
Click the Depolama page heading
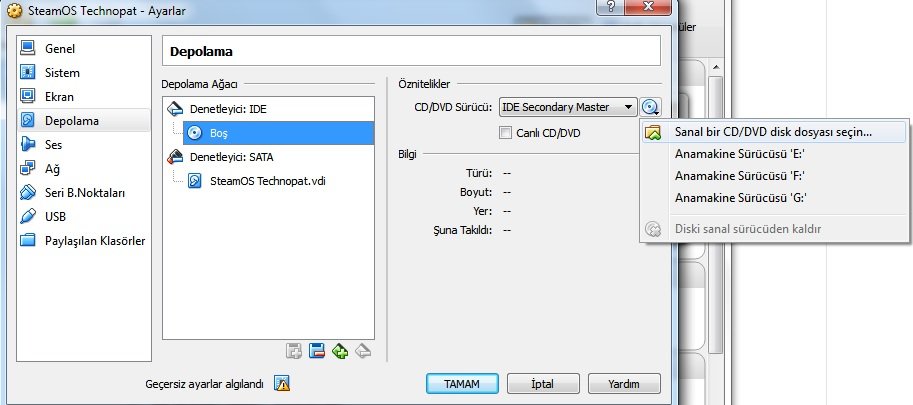click(201, 51)
